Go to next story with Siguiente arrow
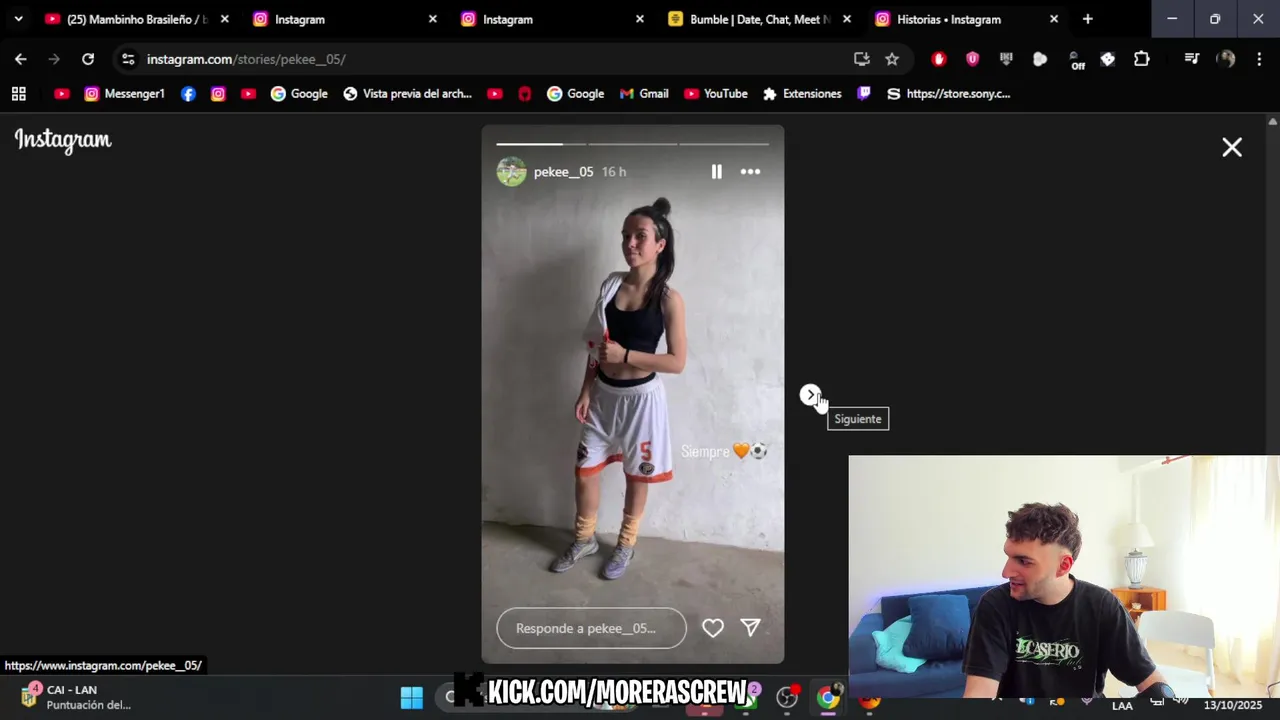 click(x=810, y=395)
